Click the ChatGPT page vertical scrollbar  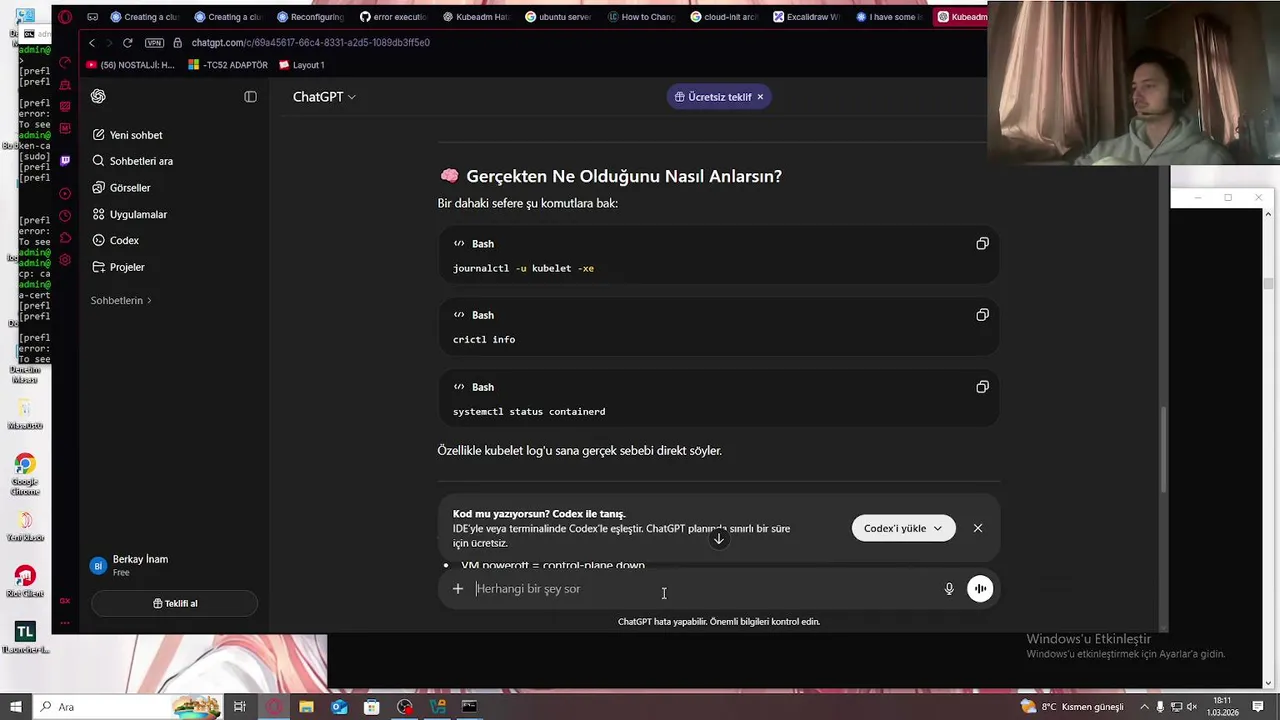click(1163, 449)
